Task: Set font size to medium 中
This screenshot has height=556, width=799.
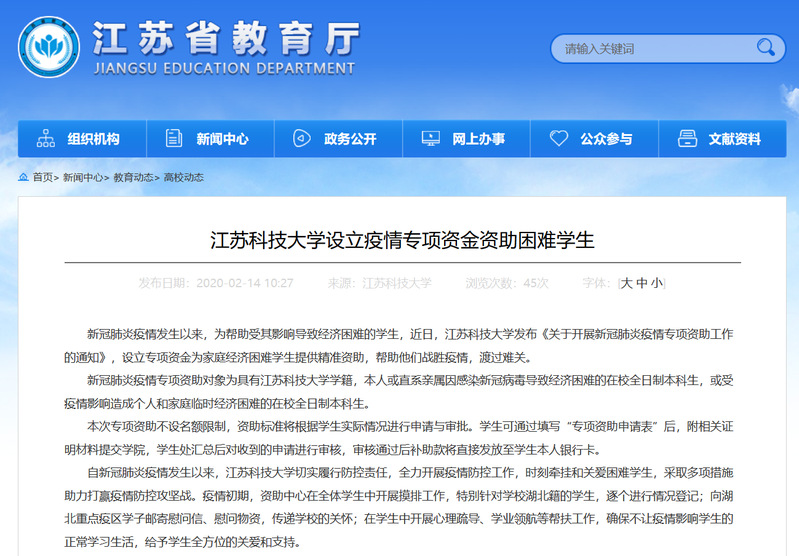Action: point(642,283)
